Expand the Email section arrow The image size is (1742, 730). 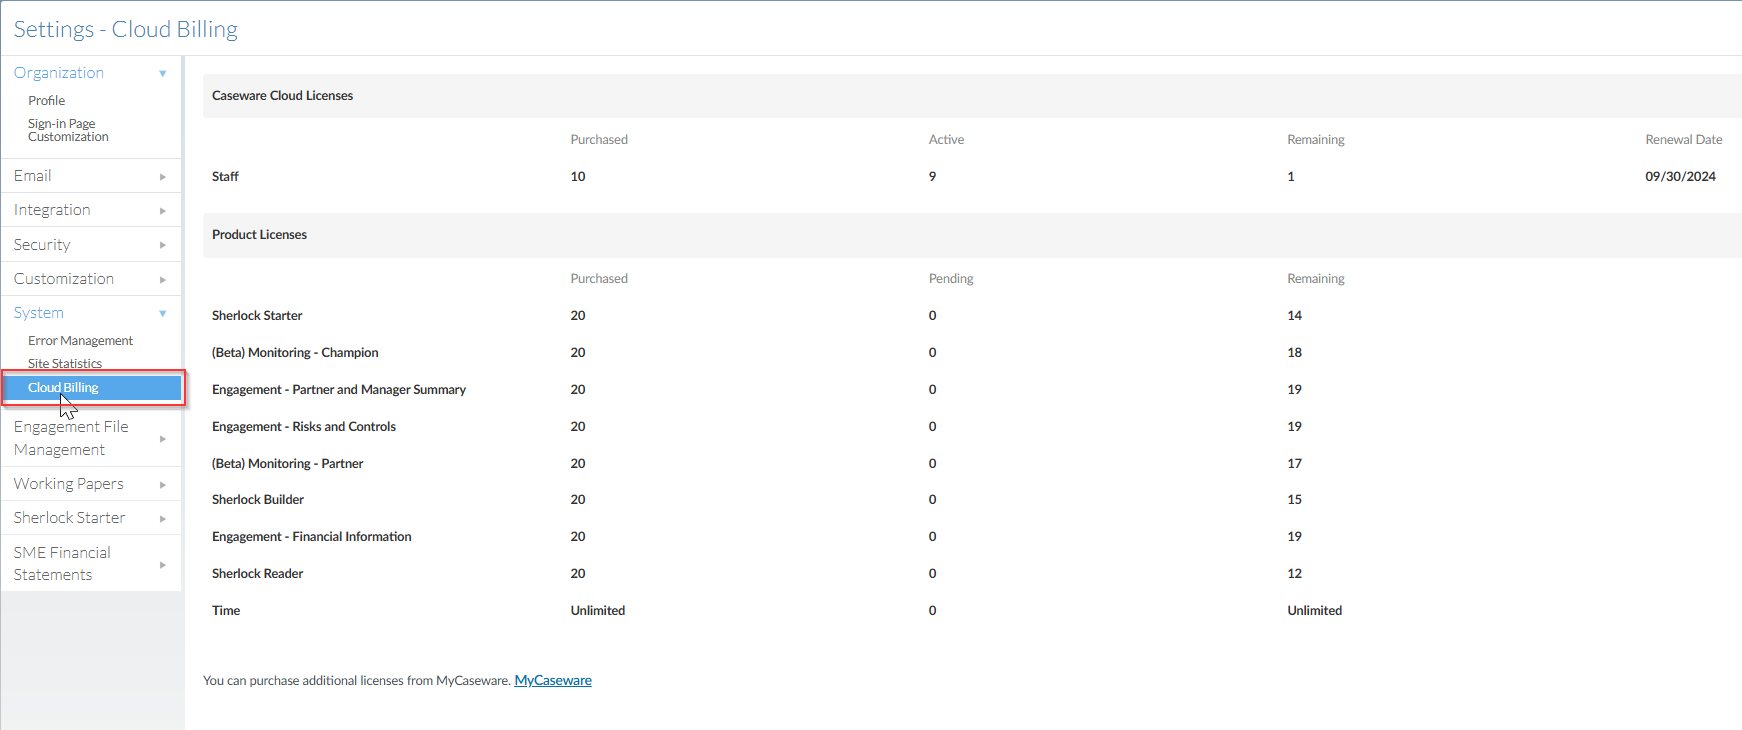click(162, 177)
